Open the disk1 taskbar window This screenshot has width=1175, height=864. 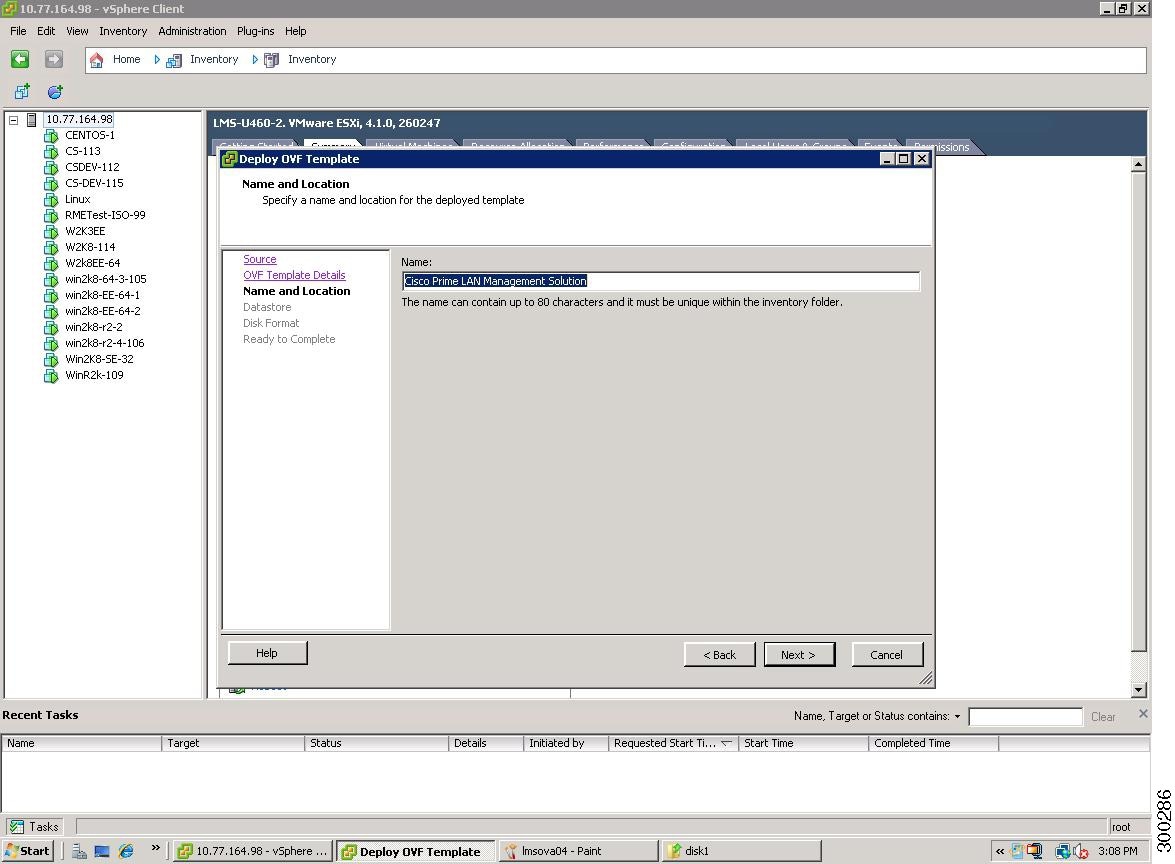pos(741,851)
